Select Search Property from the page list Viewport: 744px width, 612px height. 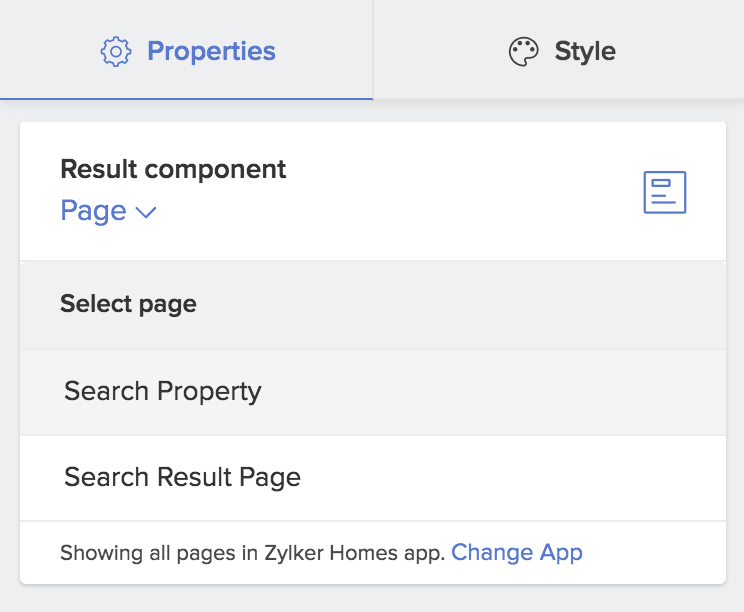click(x=162, y=391)
